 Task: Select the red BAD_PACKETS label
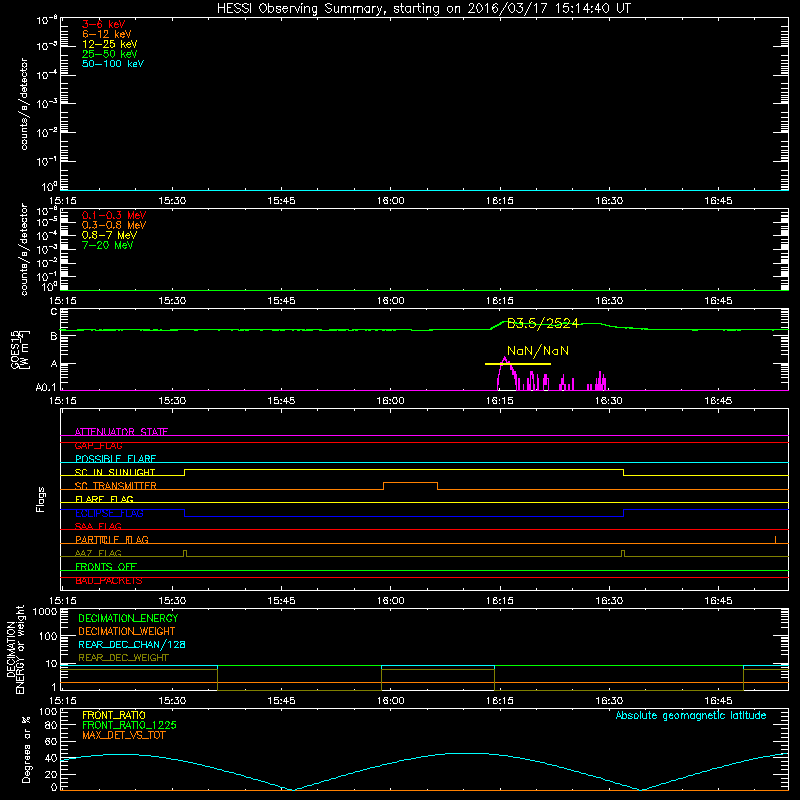click(x=109, y=581)
